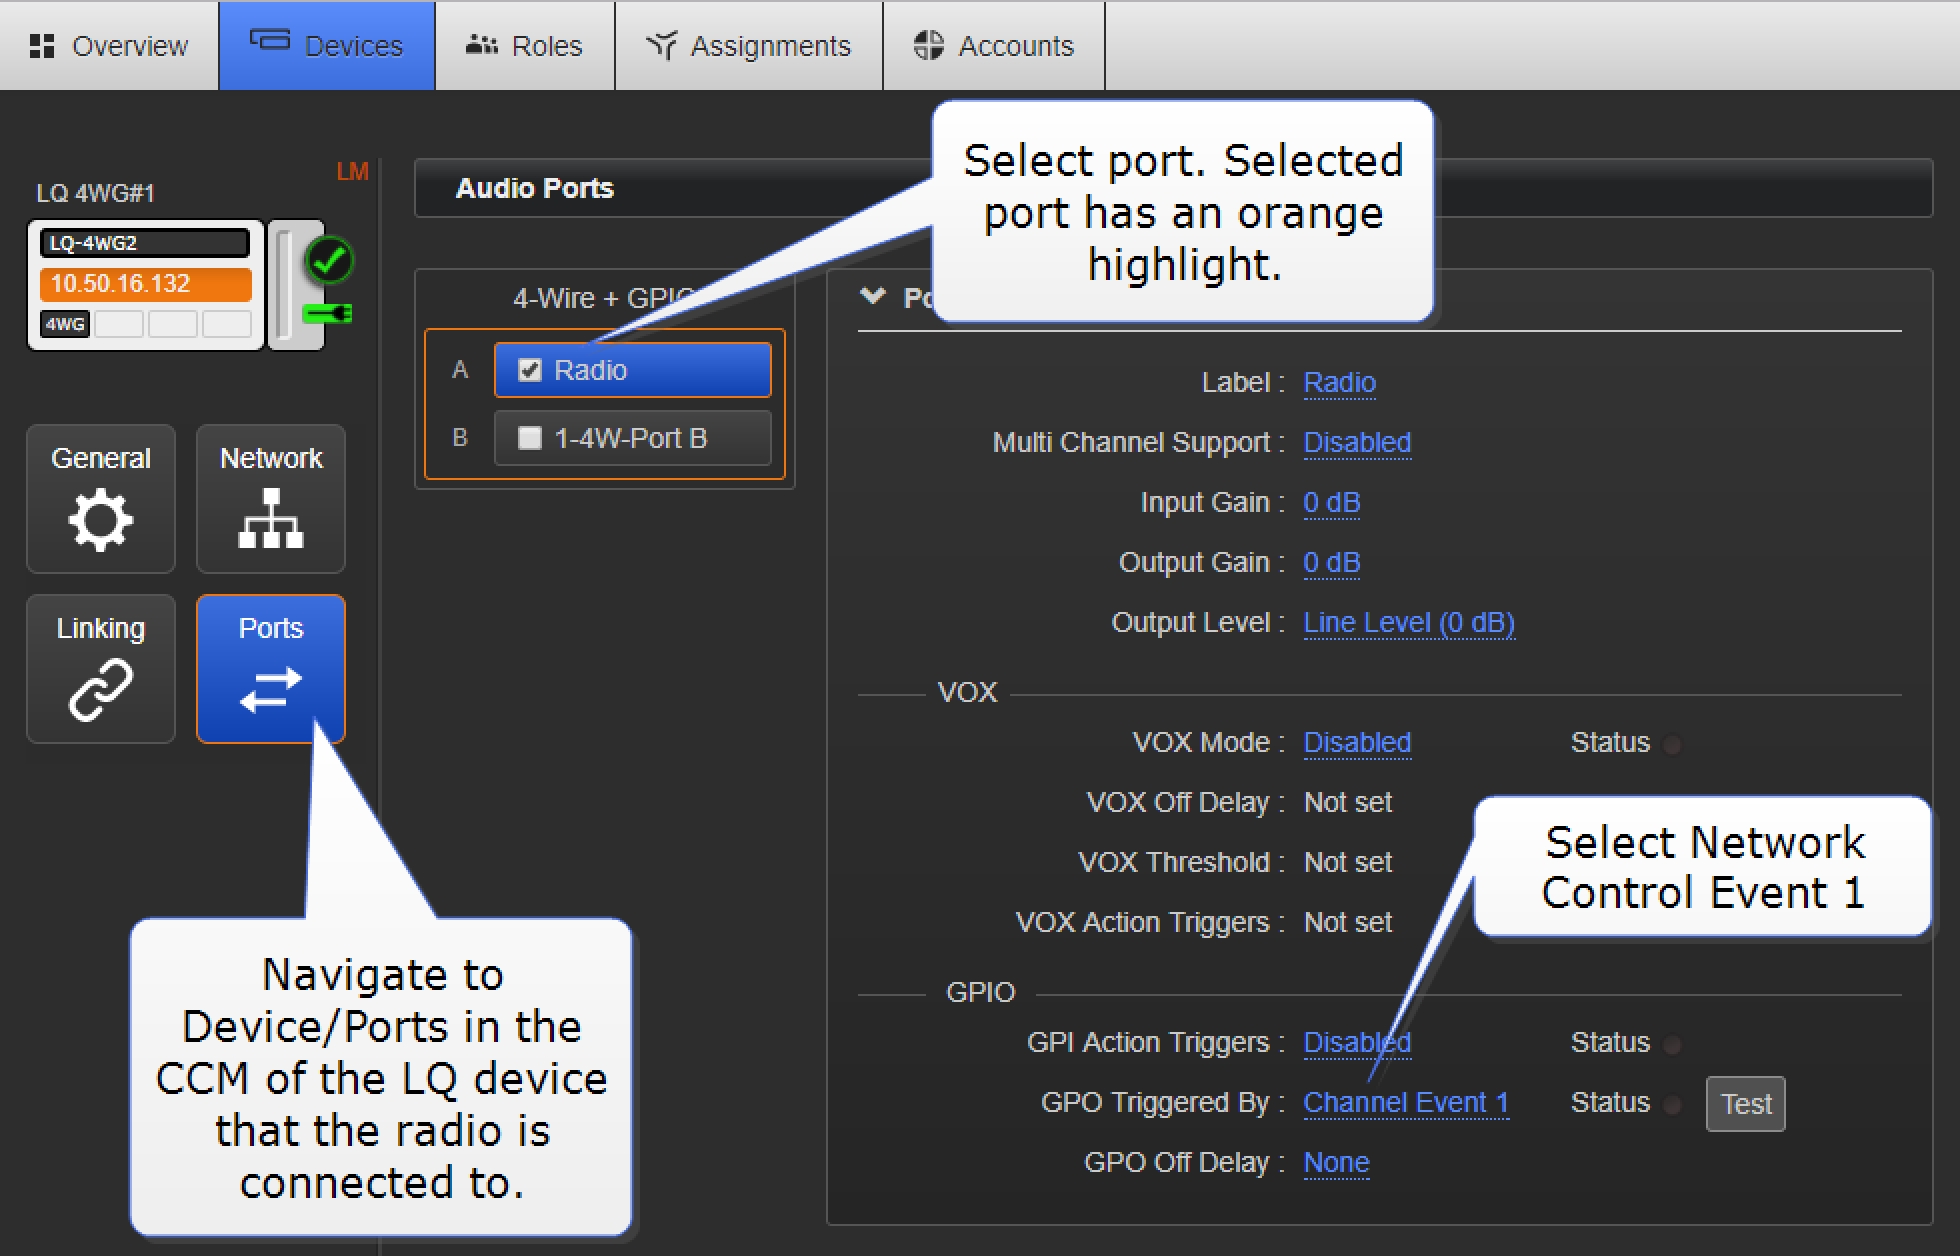Switch to the Overview tab
This screenshot has height=1256, width=1960.
[x=108, y=45]
